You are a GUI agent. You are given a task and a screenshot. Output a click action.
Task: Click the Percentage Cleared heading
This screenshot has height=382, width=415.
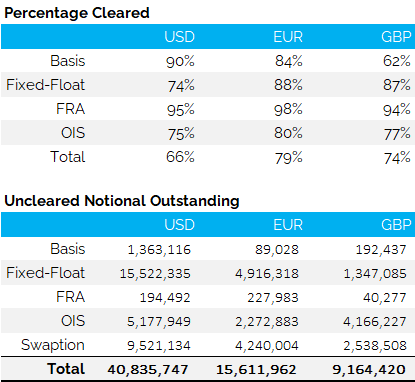77,13
